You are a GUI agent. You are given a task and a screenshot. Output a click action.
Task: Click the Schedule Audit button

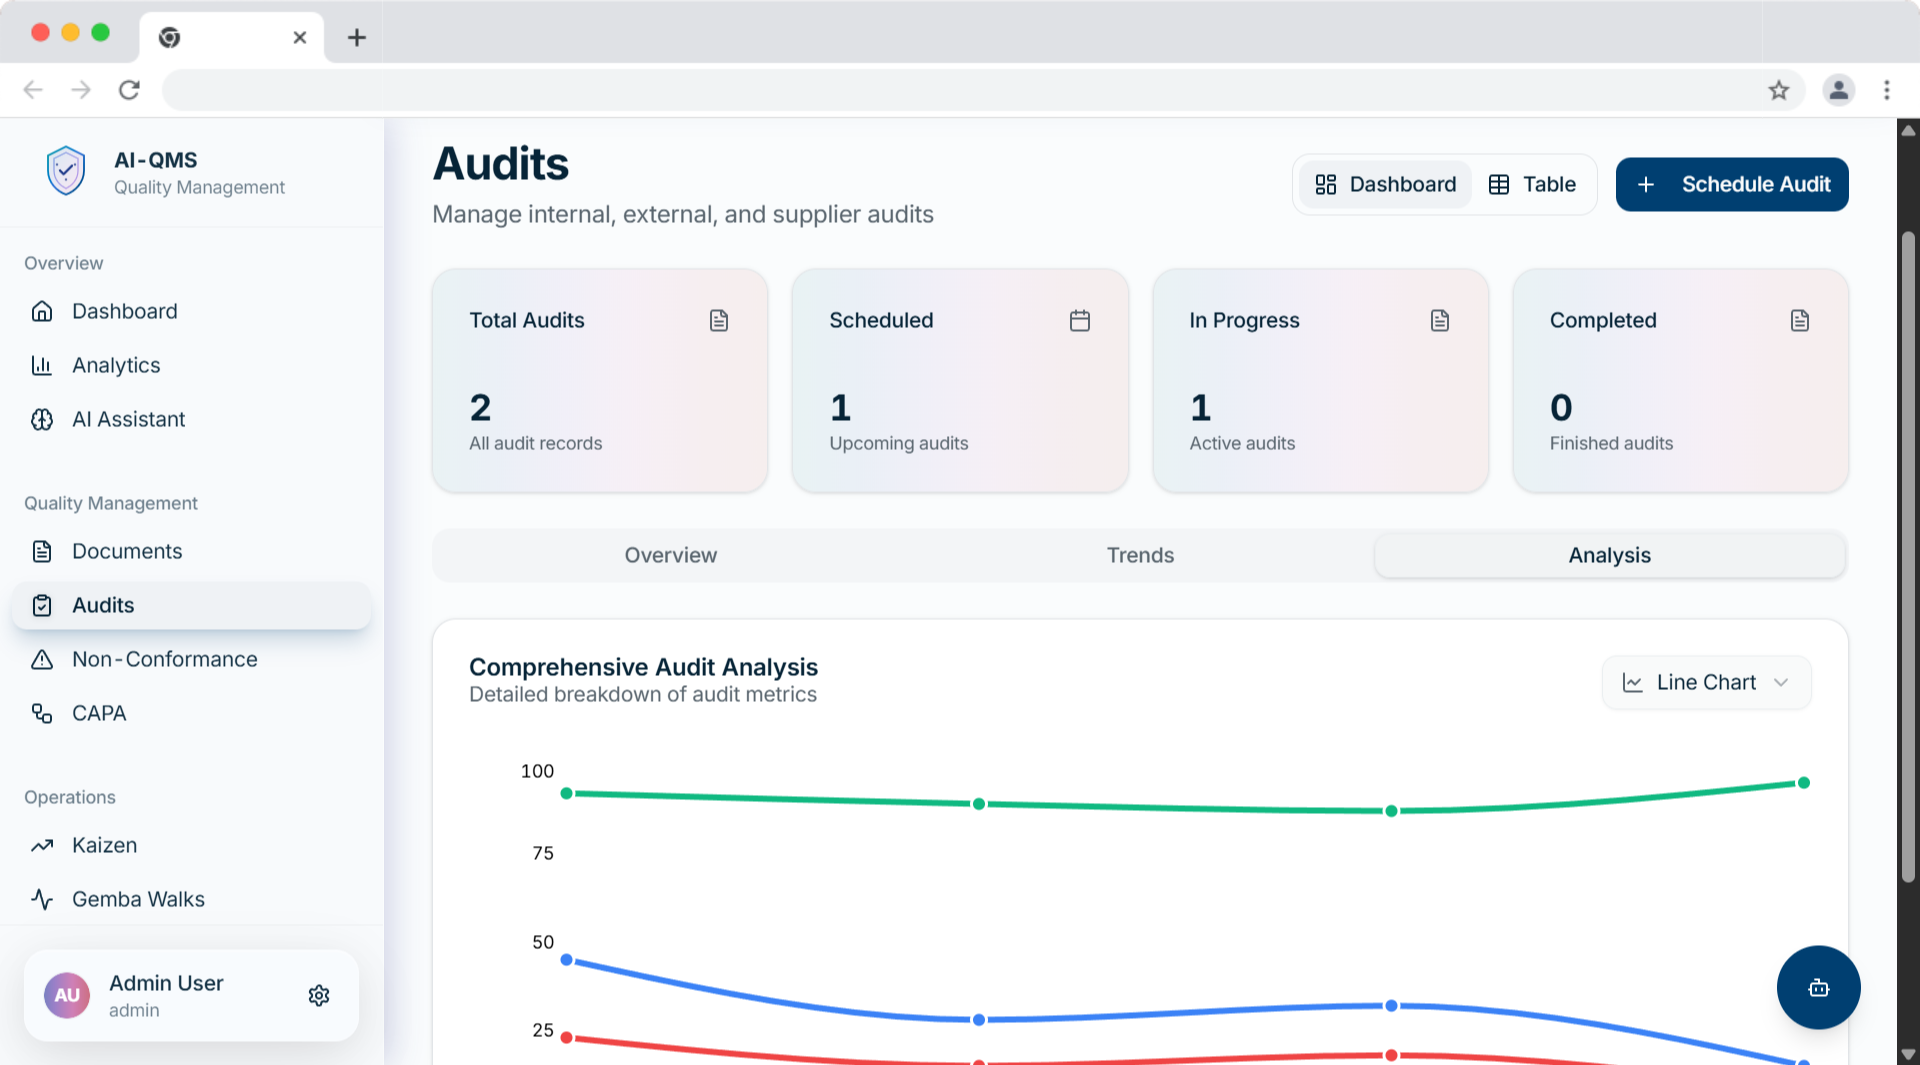tap(1732, 184)
